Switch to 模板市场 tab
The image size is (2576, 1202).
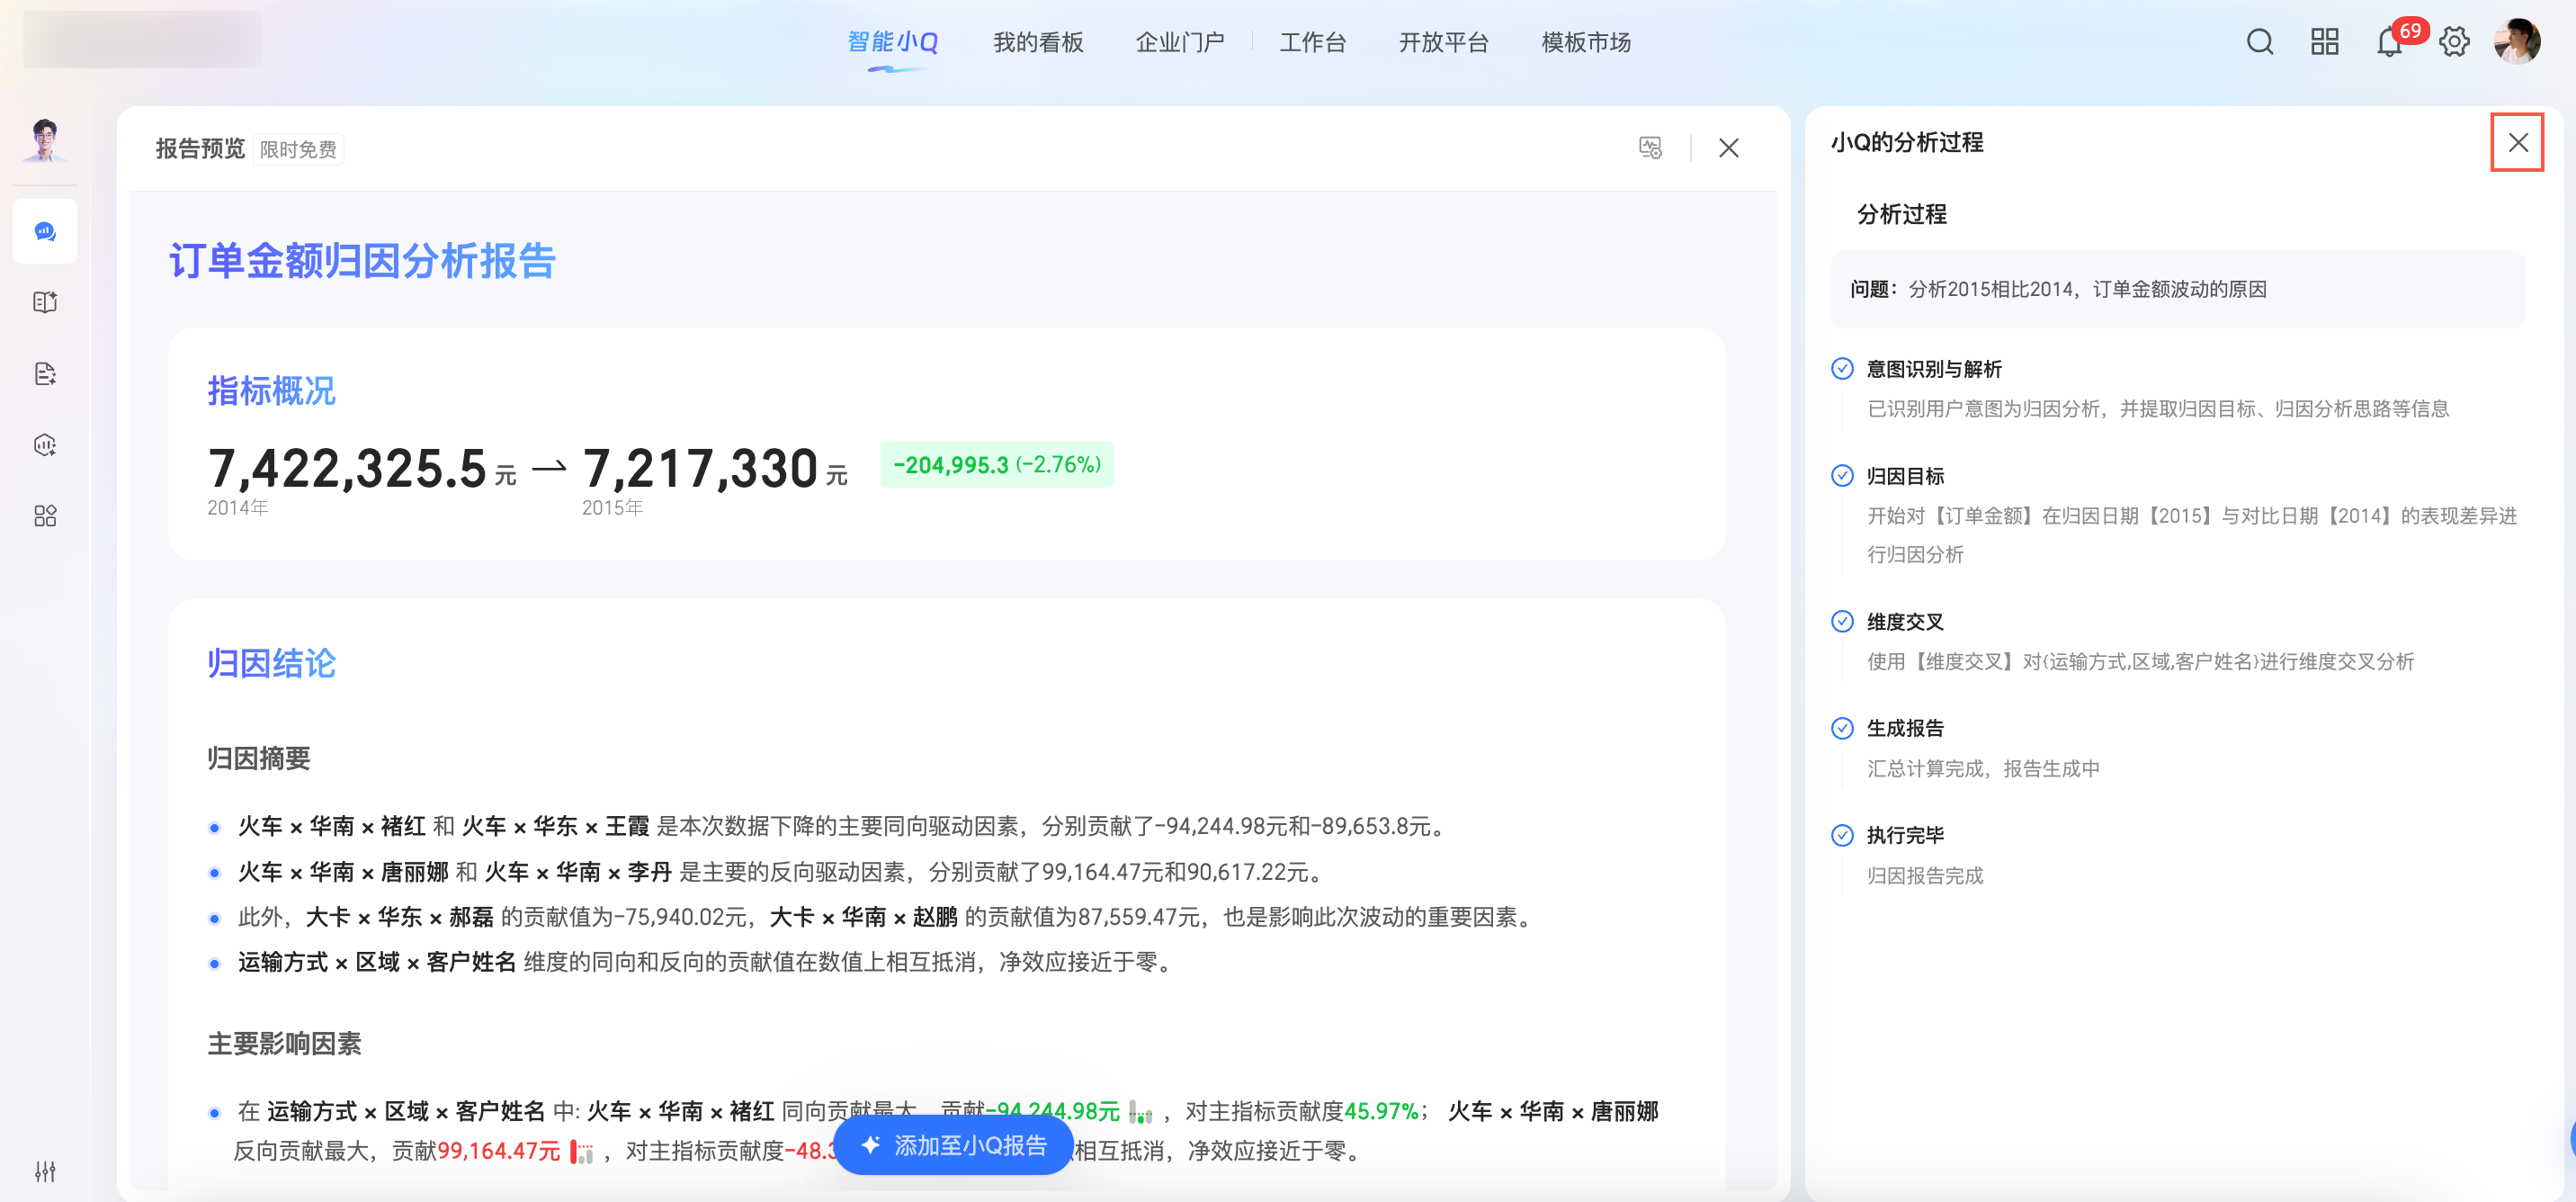pos(1585,42)
